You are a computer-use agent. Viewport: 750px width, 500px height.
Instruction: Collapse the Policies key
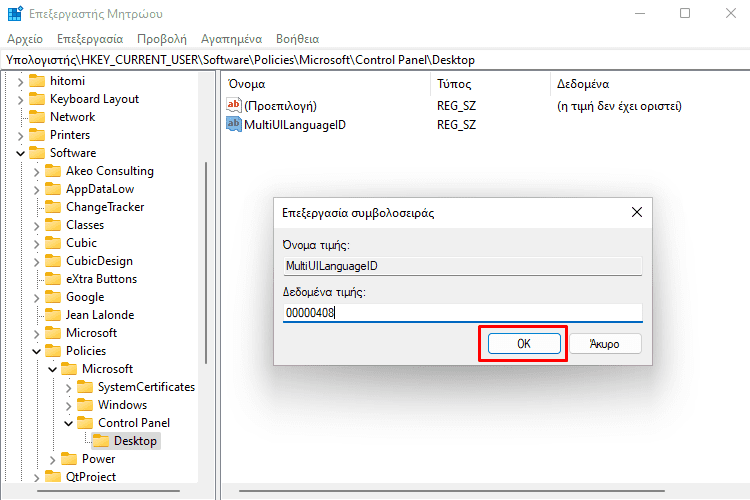click(x=36, y=352)
